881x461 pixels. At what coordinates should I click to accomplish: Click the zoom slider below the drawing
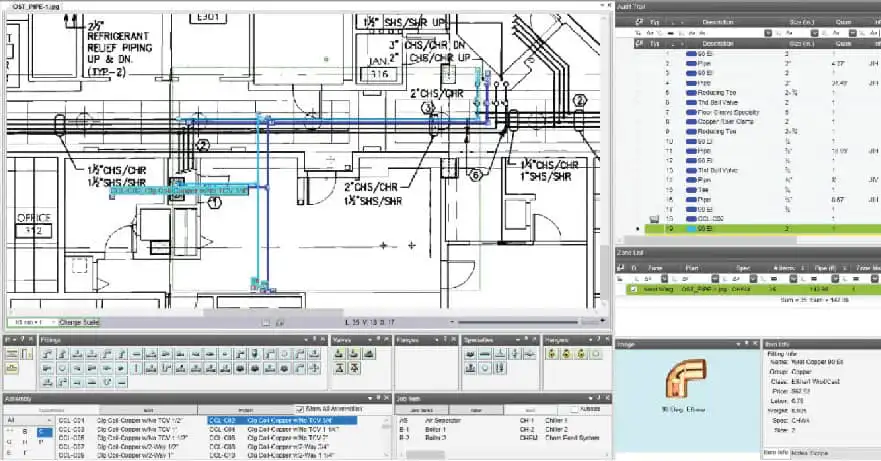[517, 322]
